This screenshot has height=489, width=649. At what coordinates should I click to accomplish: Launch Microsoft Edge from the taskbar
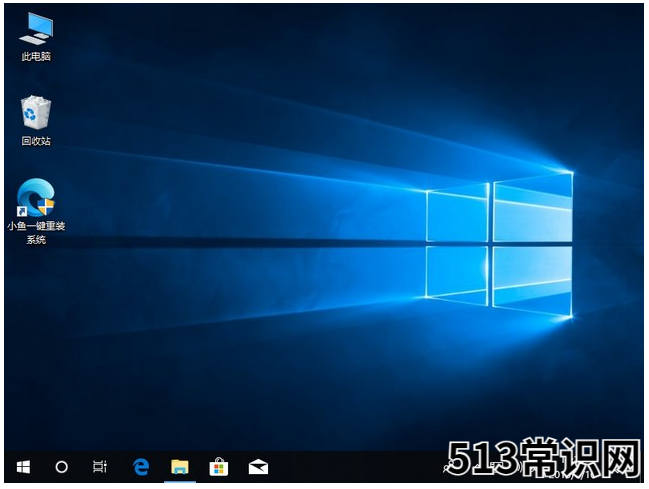tap(141, 466)
